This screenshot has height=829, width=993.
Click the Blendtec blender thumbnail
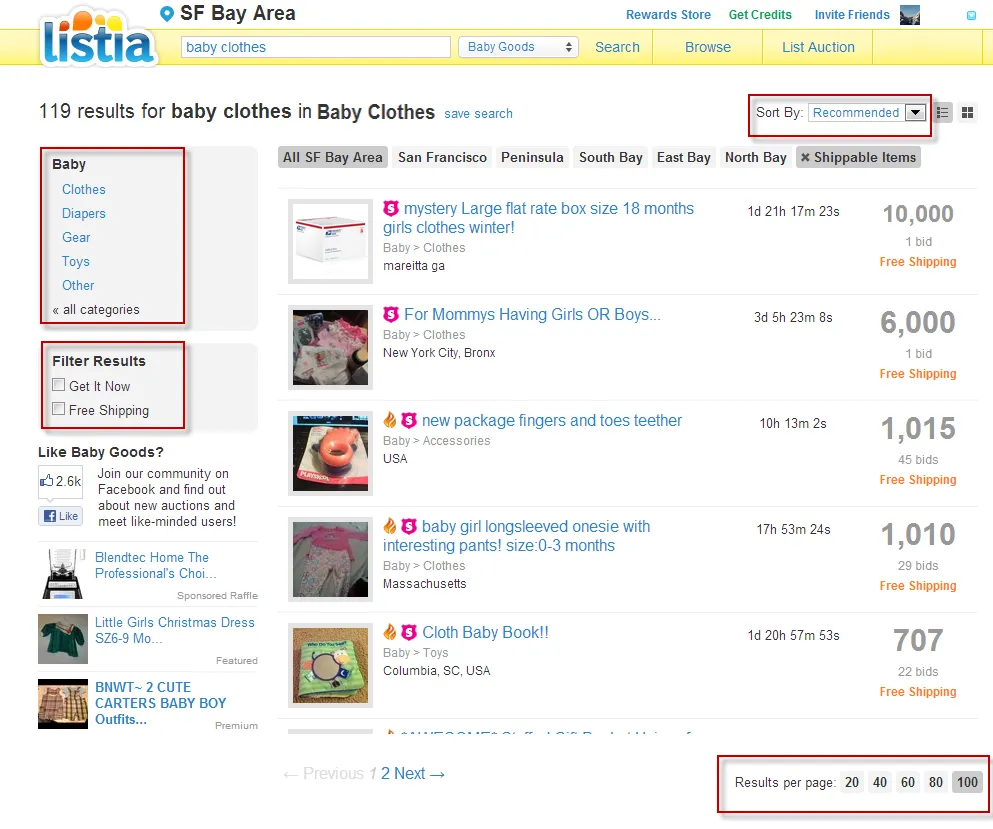tap(63, 574)
